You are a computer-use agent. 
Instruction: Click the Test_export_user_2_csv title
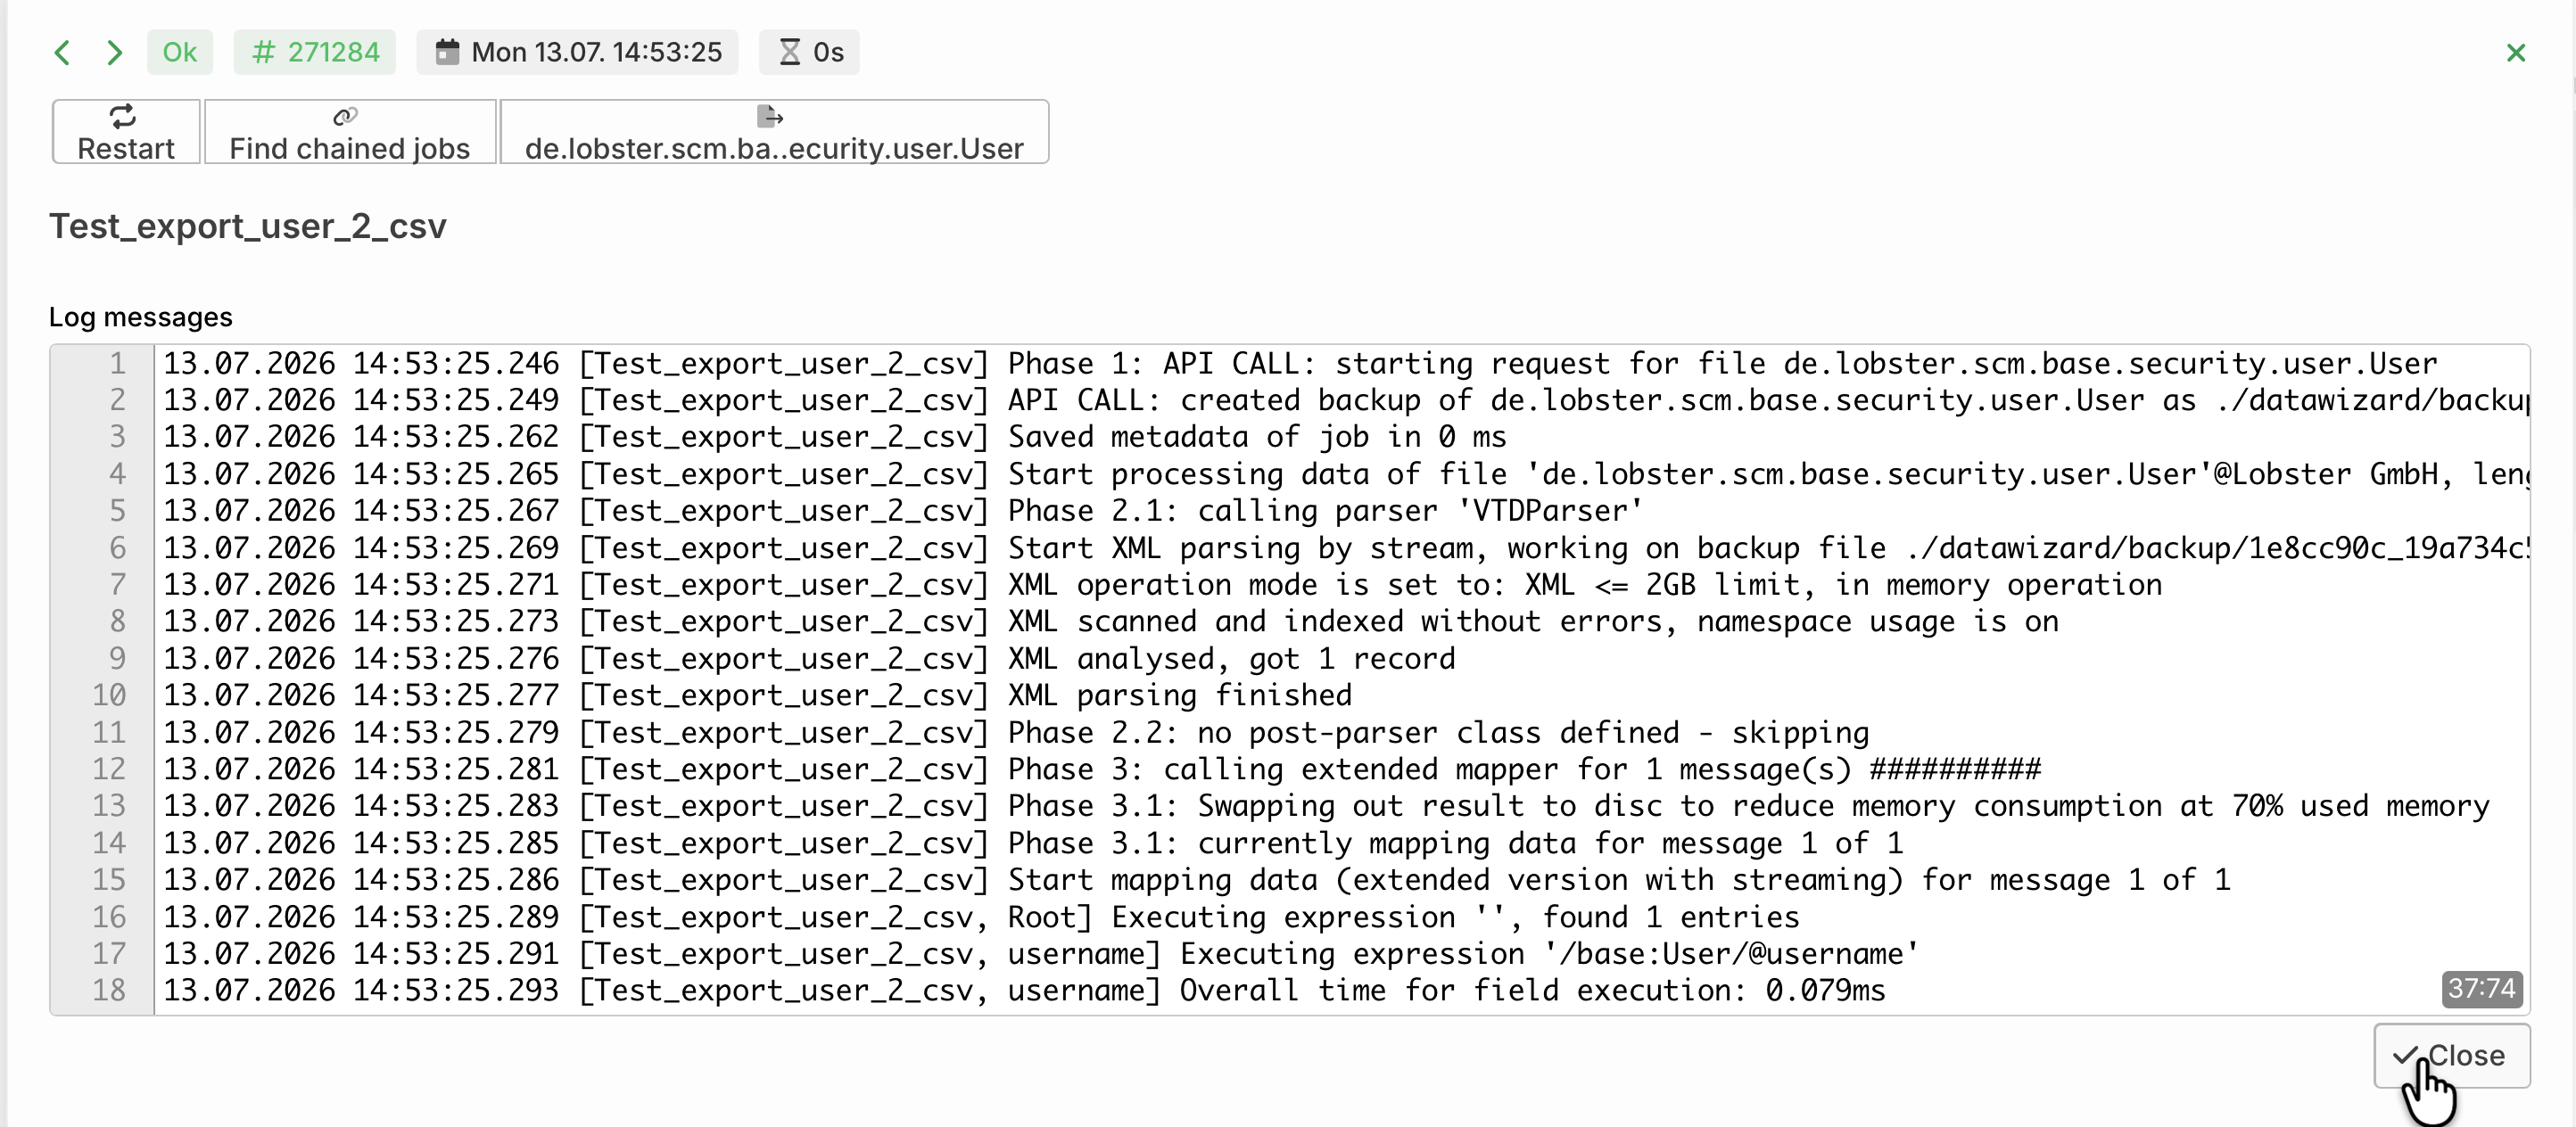click(x=248, y=226)
